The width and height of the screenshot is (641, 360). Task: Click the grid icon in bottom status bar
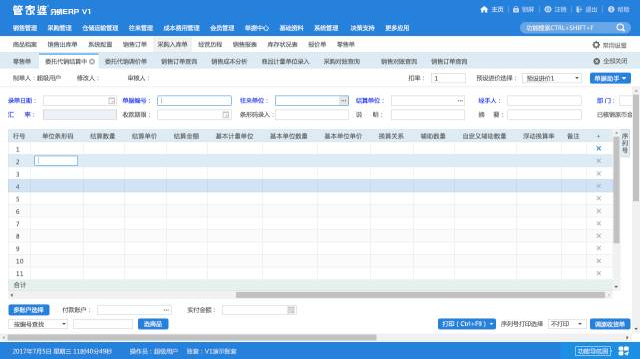click(624, 351)
